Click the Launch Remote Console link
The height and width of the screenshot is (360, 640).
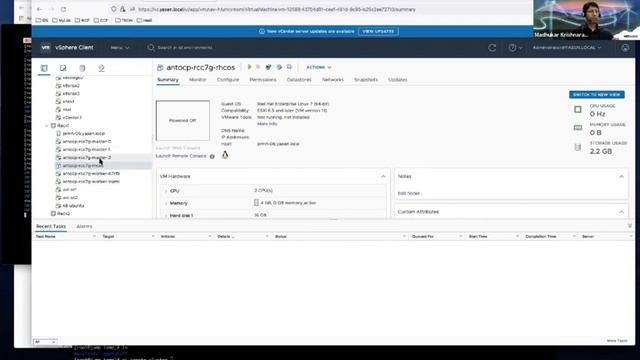point(181,156)
